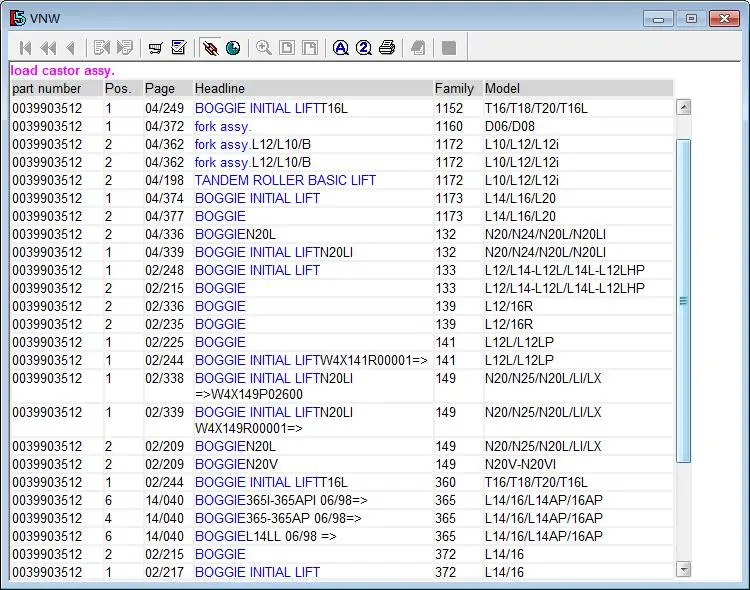Click the next document page icon
Image resolution: width=750 pixels, height=590 pixels.
coord(124,48)
